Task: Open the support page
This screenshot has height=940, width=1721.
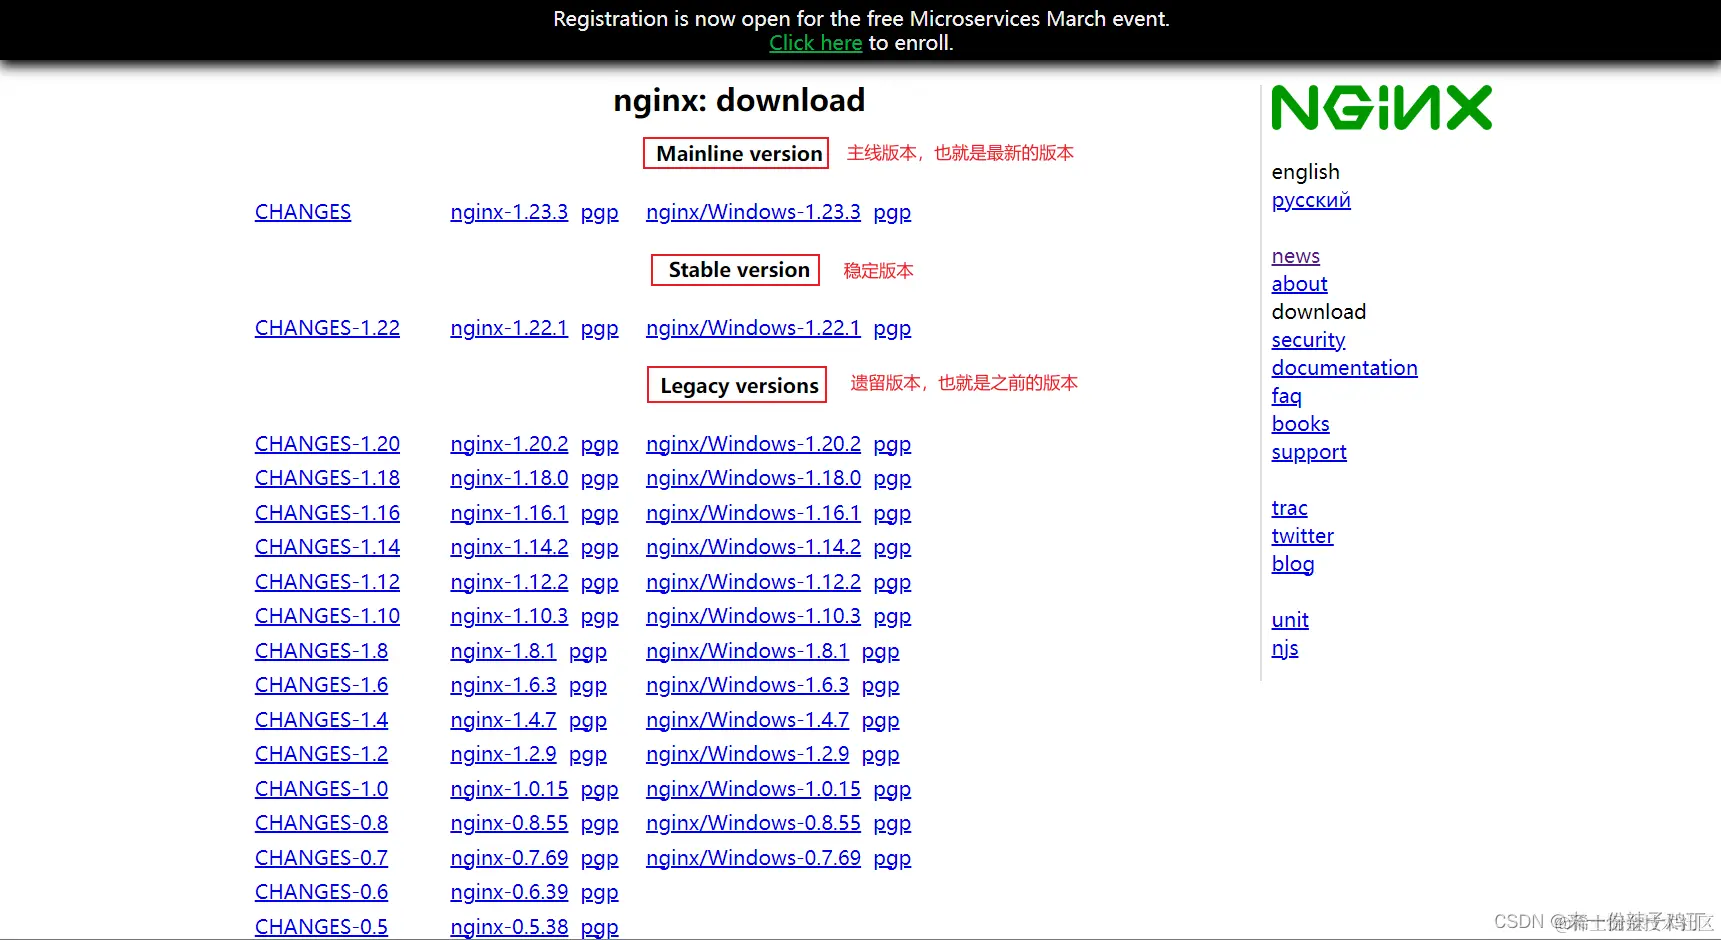Action: [x=1309, y=452]
